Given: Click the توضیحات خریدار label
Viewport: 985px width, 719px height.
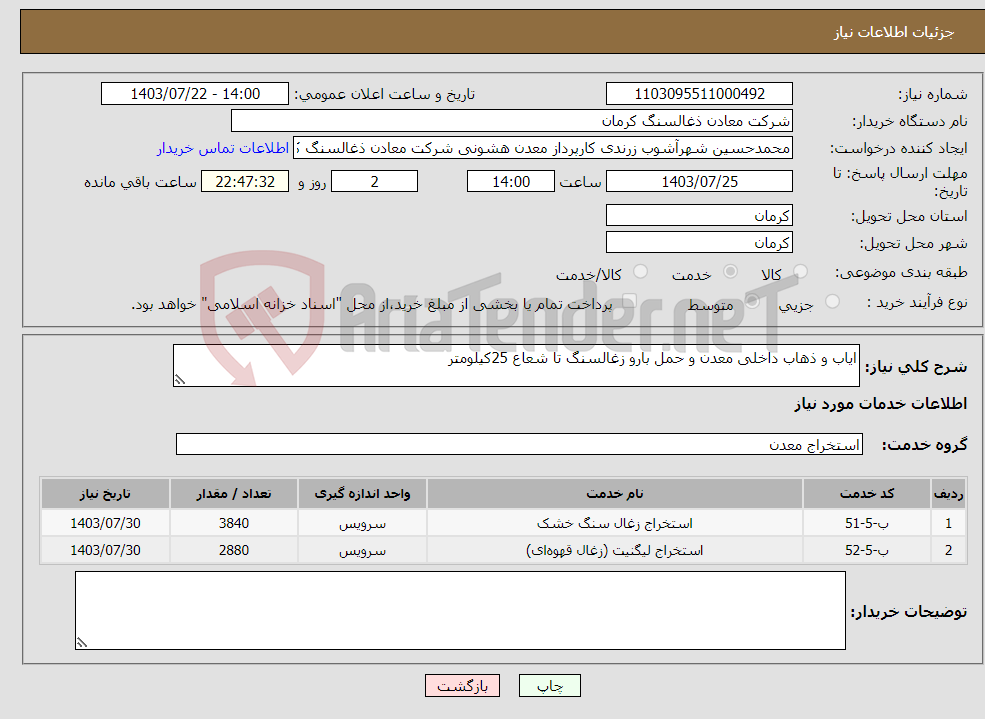Looking at the screenshot, I should [x=908, y=612].
